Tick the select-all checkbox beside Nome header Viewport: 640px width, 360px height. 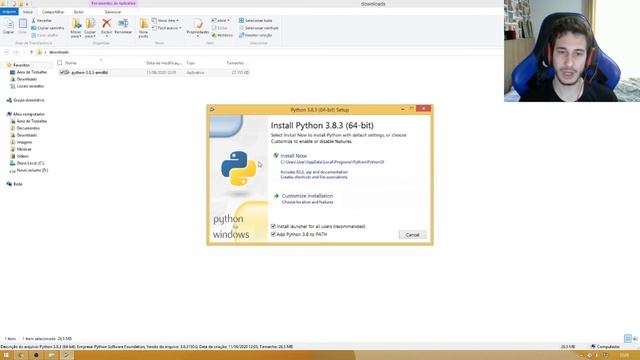60,63
